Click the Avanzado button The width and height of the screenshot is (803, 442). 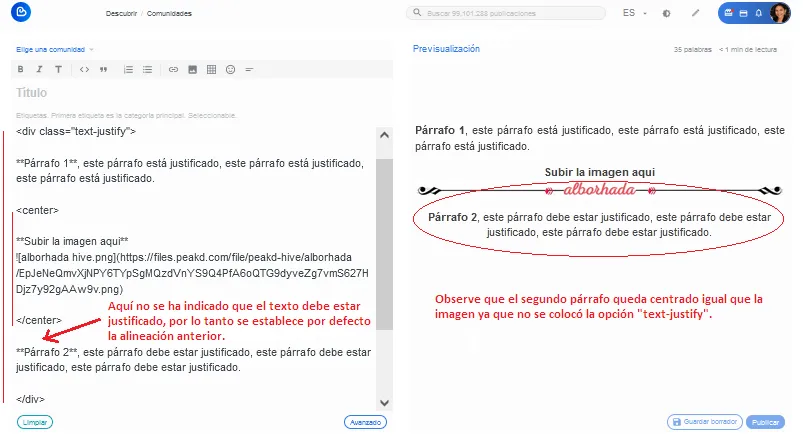[x=365, y=422]
